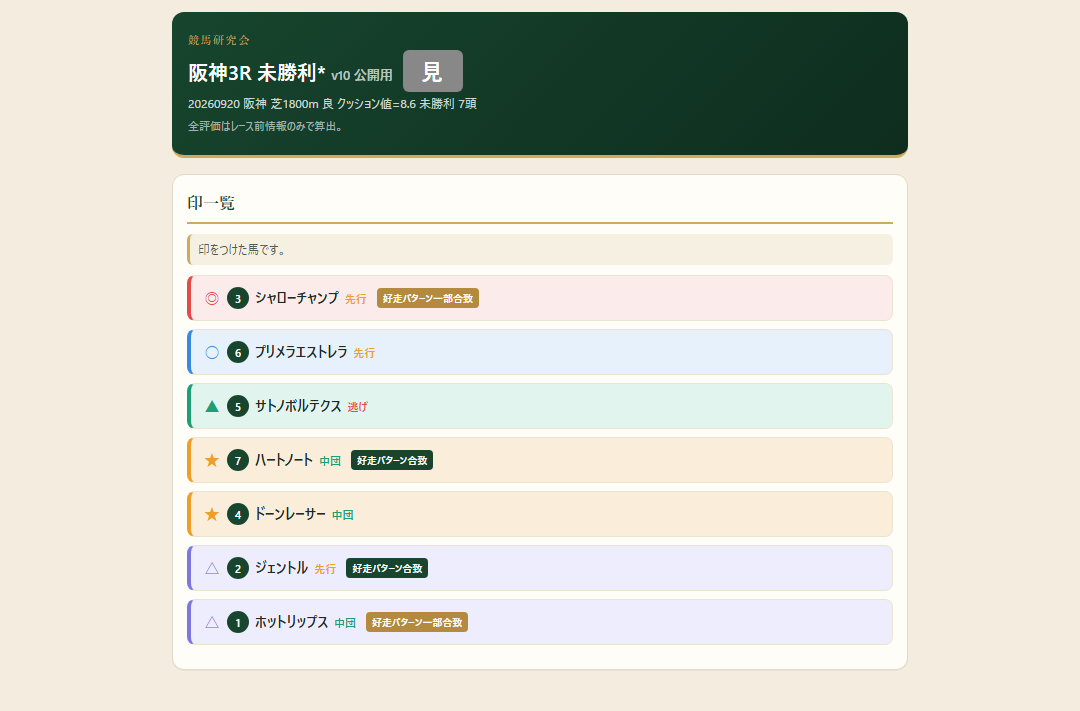Click the v10 公開用 version label
Viewport: 1080px width, 711px height.
pos(362,75)
